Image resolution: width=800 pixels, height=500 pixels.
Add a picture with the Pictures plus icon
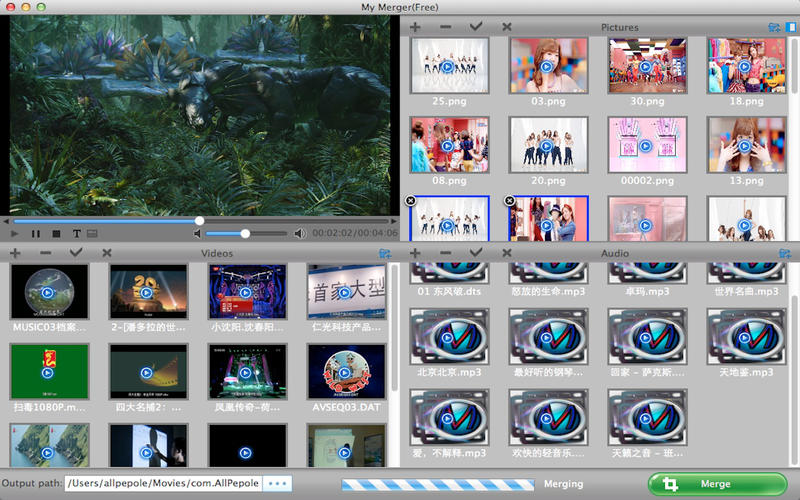pos(415,27)
